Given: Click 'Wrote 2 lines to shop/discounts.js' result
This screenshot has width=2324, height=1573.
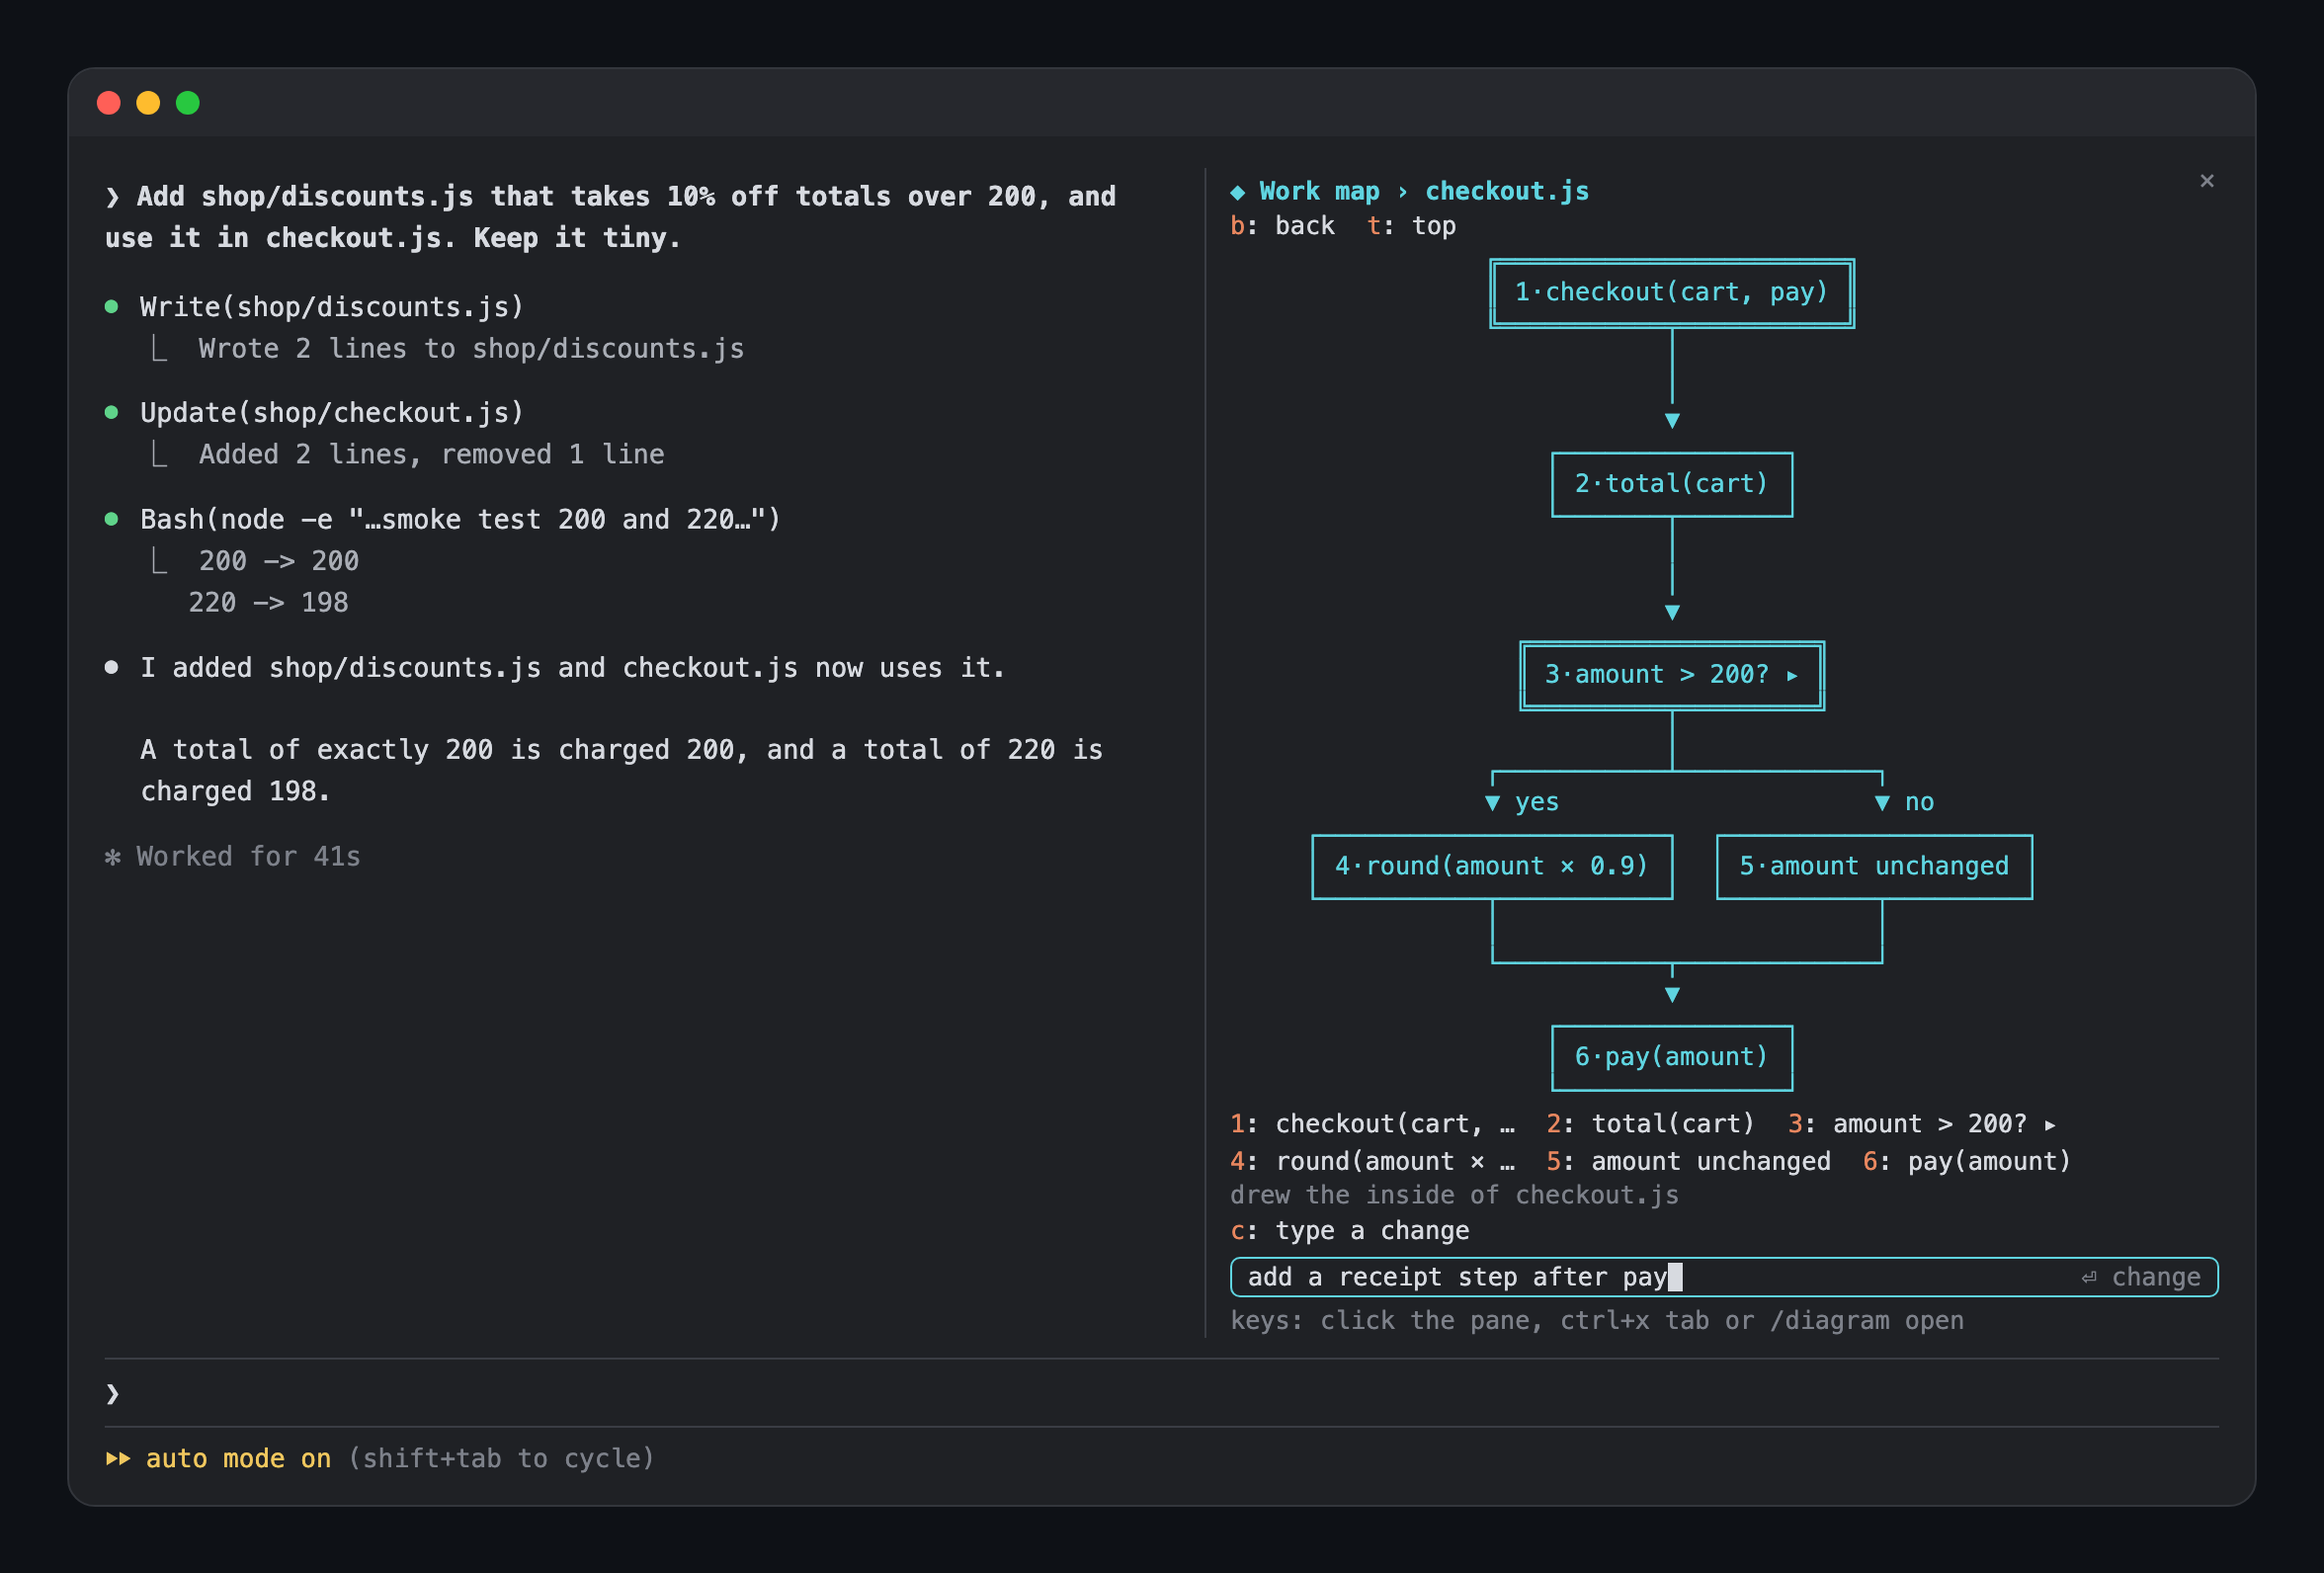Looking at the screenshot, I should 471,349.
